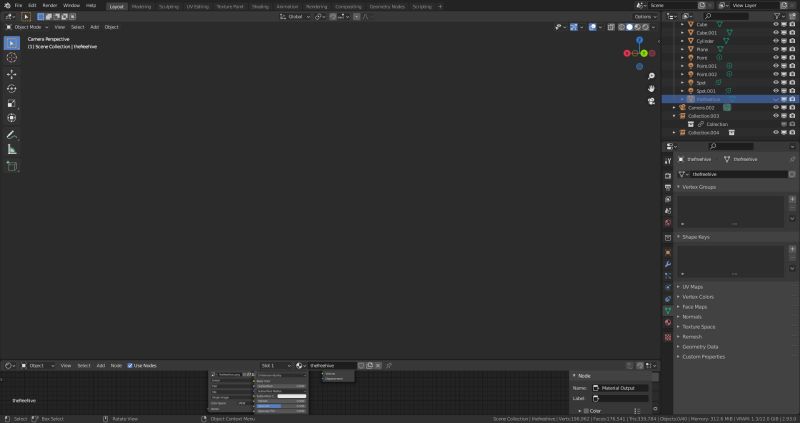Expand the Vertex Colors panel

[697, 297]
